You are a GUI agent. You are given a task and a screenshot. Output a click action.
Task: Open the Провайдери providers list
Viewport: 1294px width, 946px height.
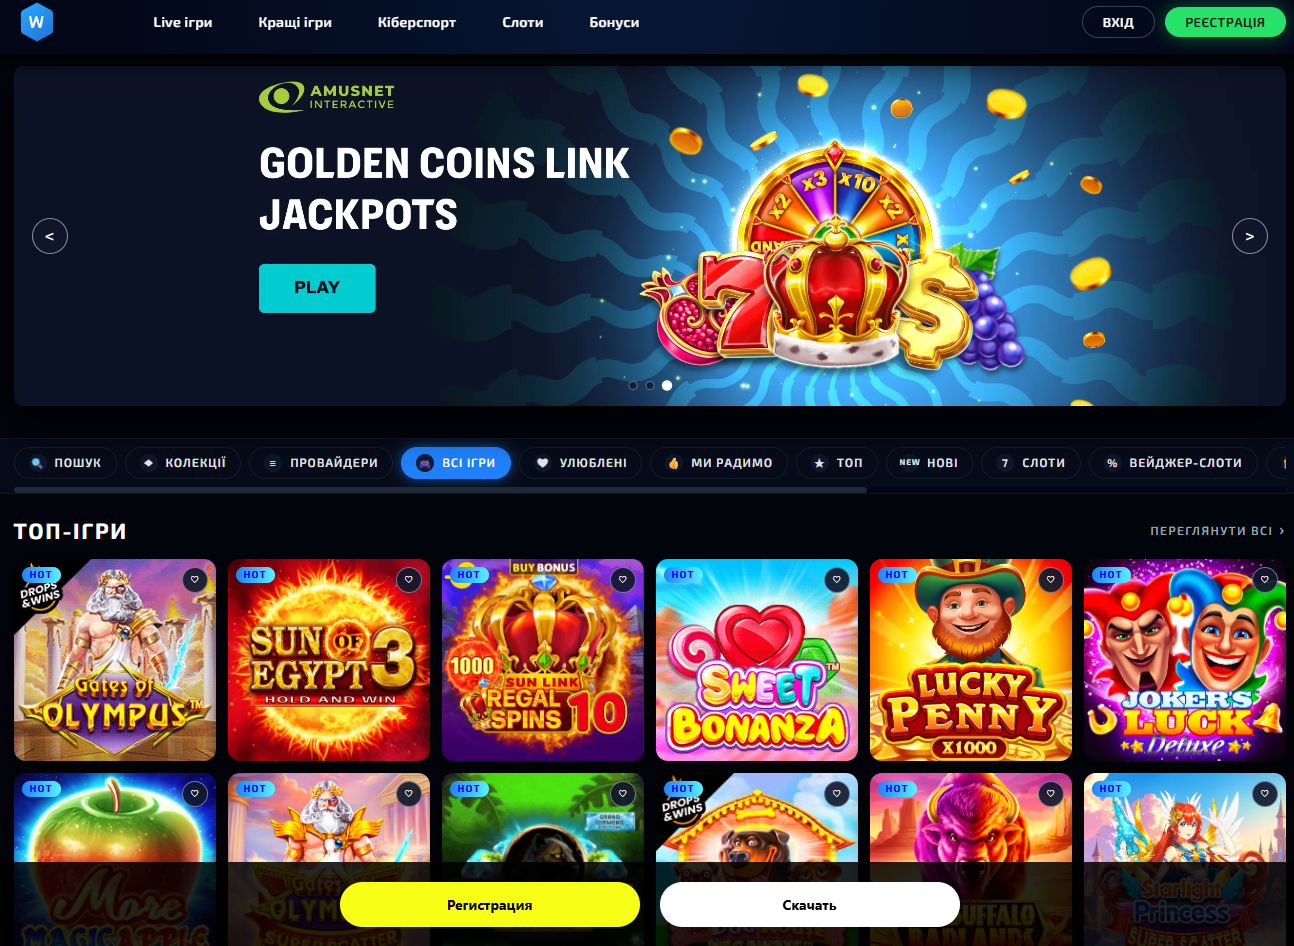click(321, 463)
